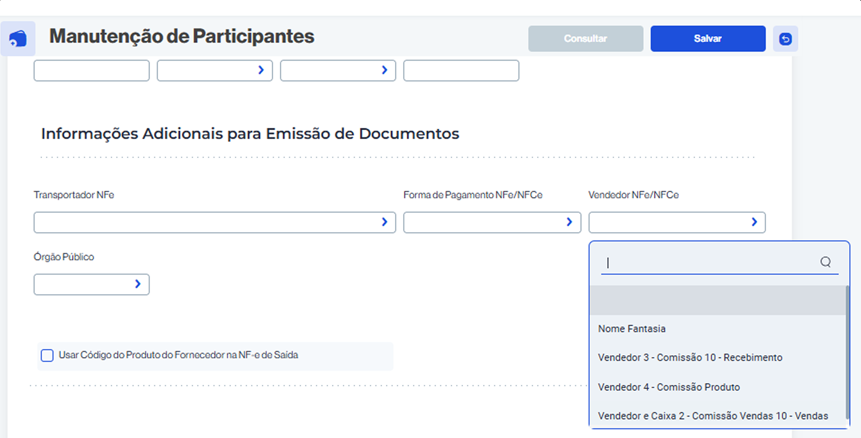
Task: Click the Vendedor NFe/NFCe chevron arrow
Action: pos(754,222)
